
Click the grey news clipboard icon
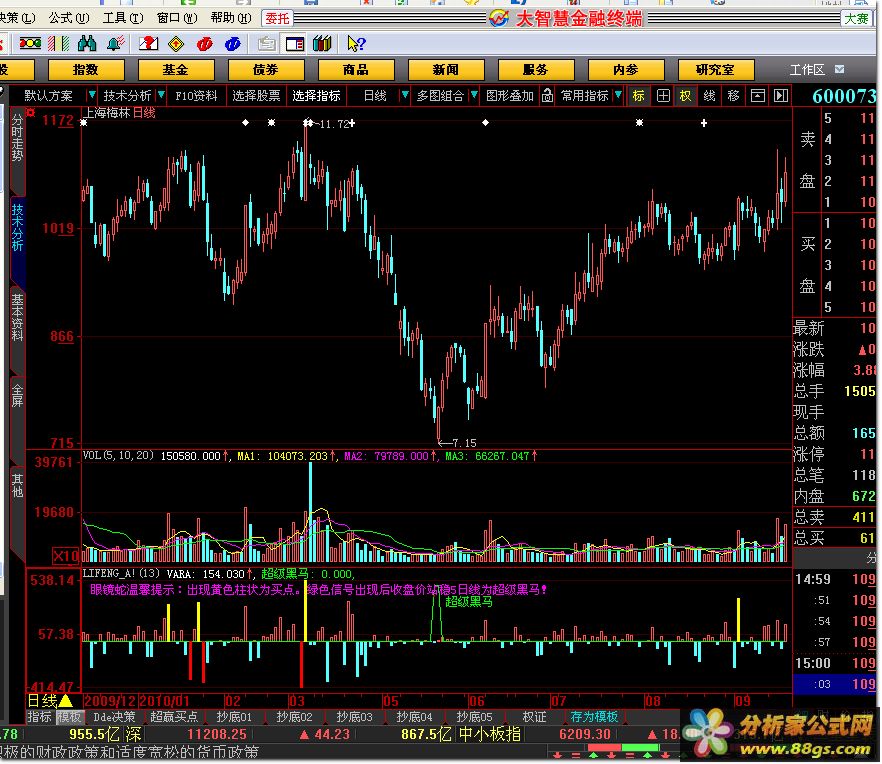tap(266, 43)
